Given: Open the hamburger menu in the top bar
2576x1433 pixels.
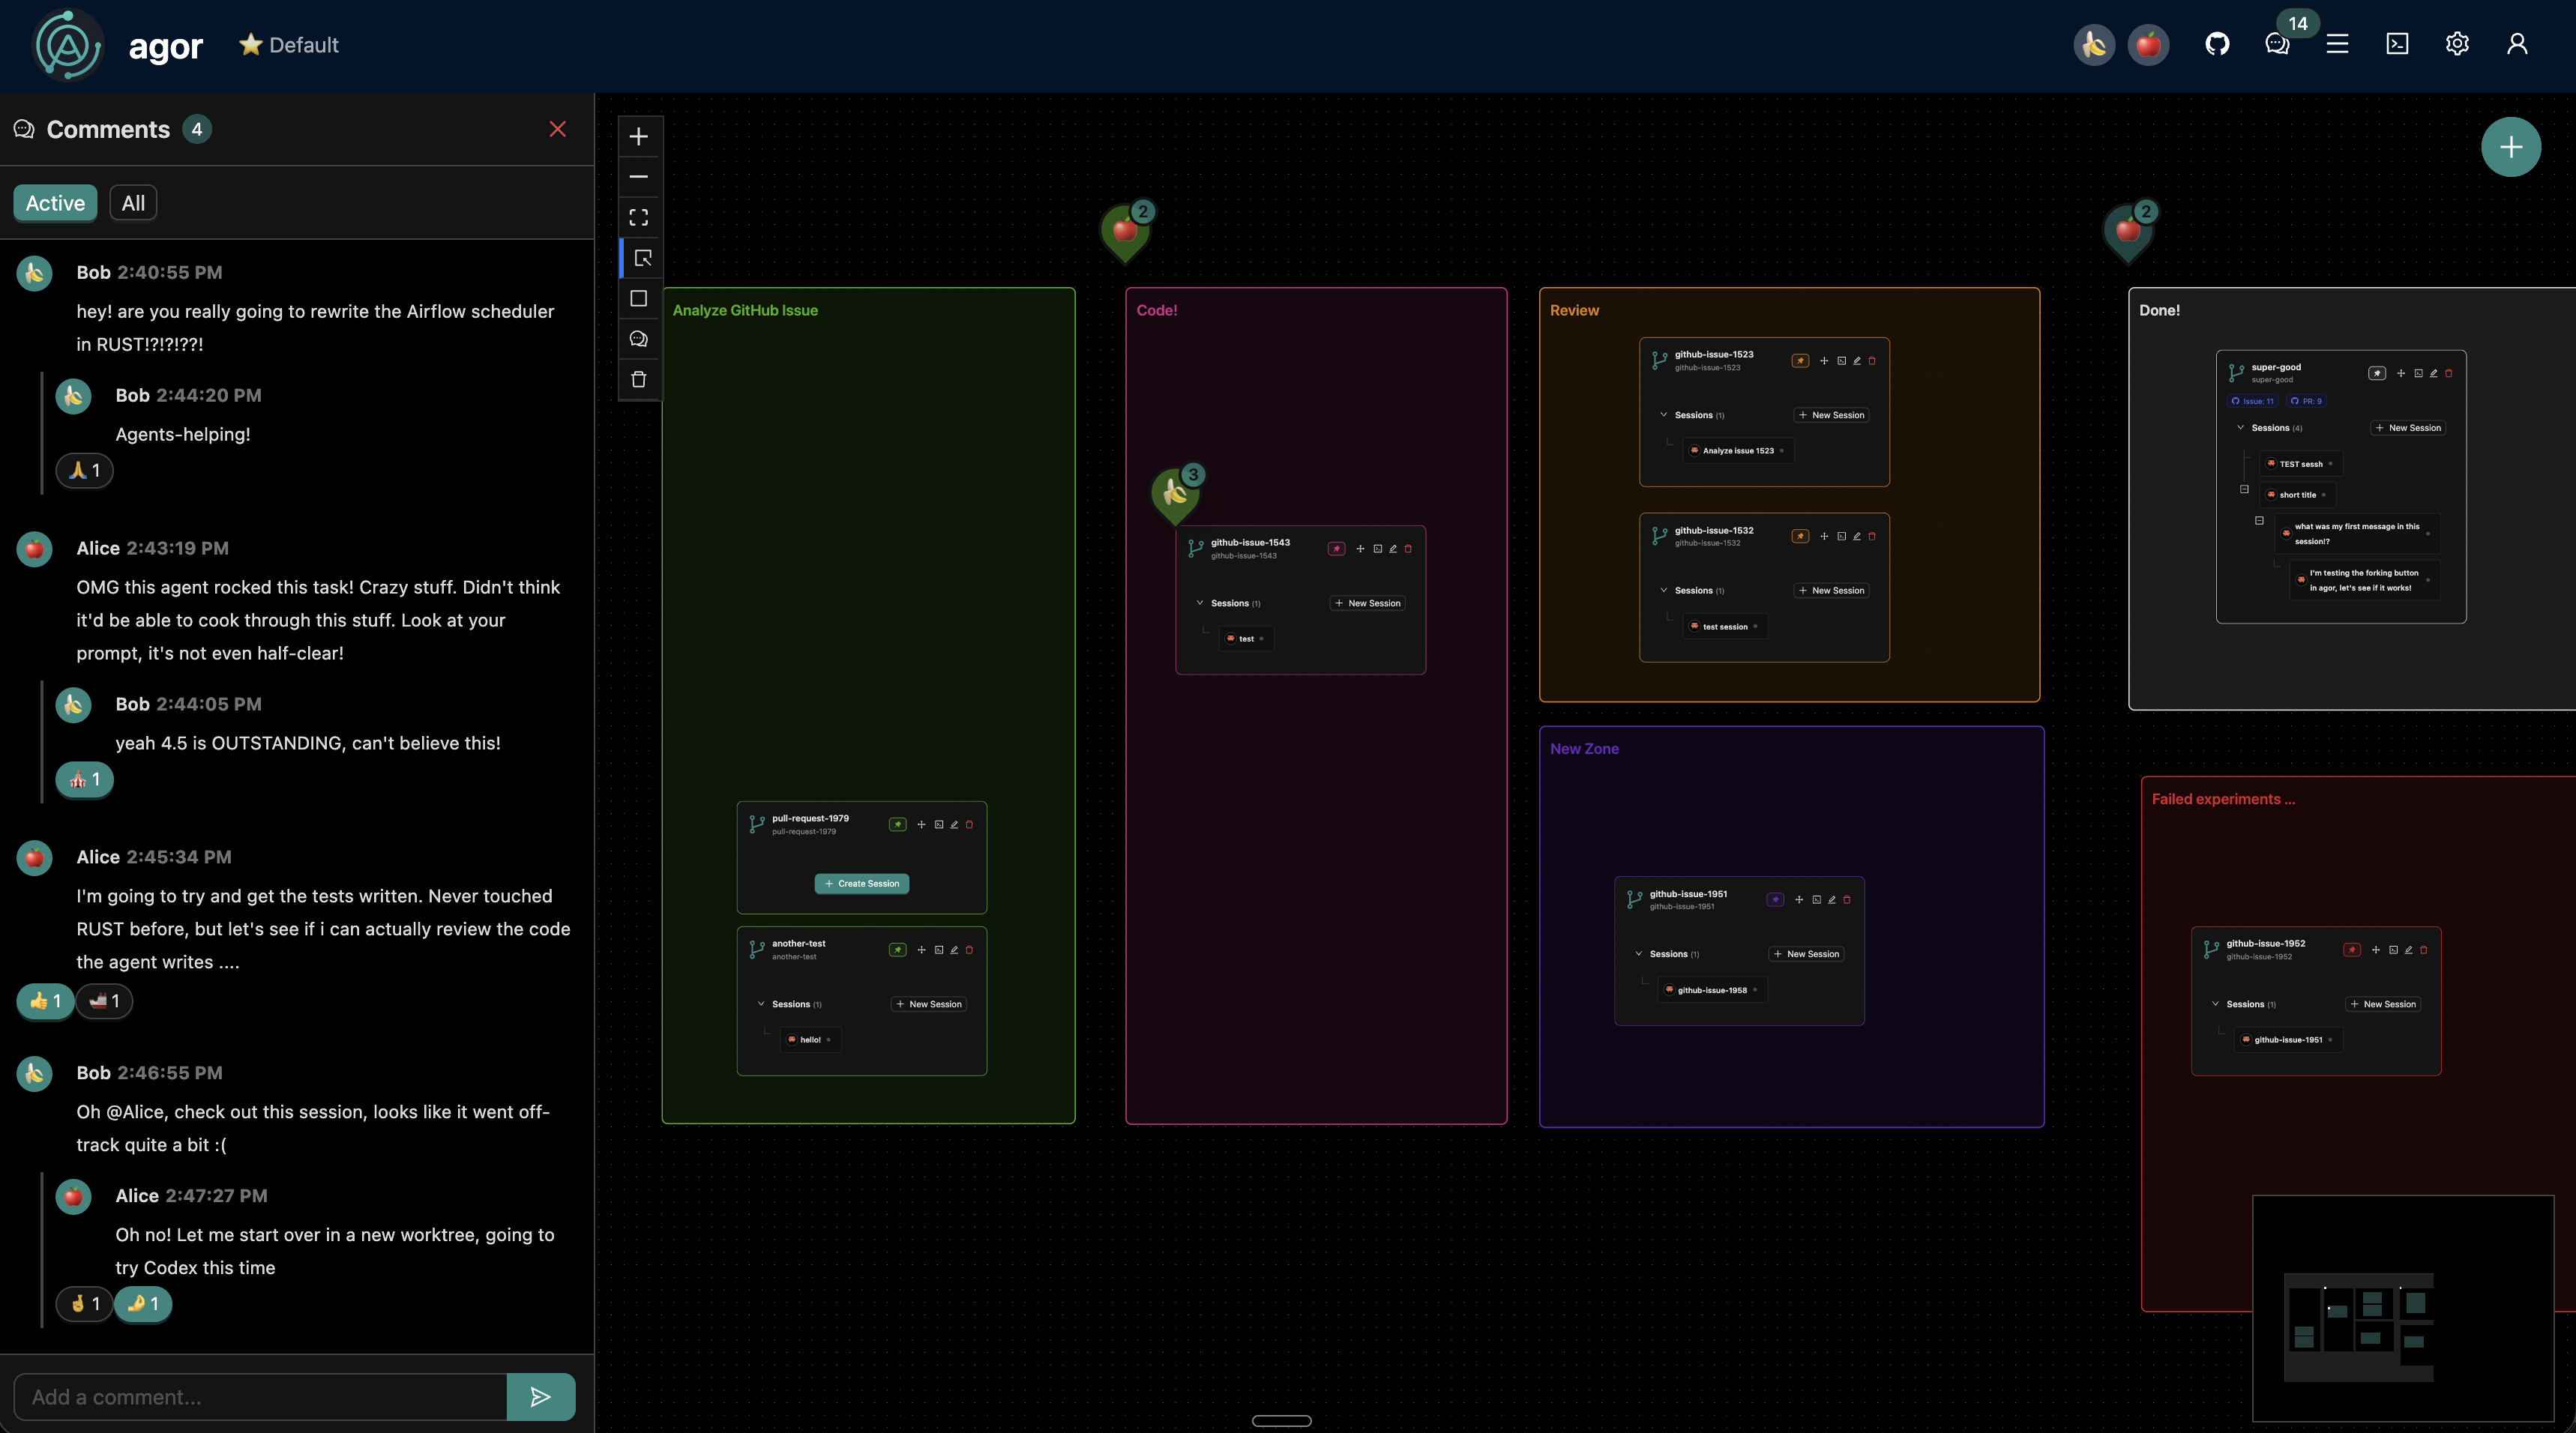Looking at the screenshot, I should [2337, 44].
